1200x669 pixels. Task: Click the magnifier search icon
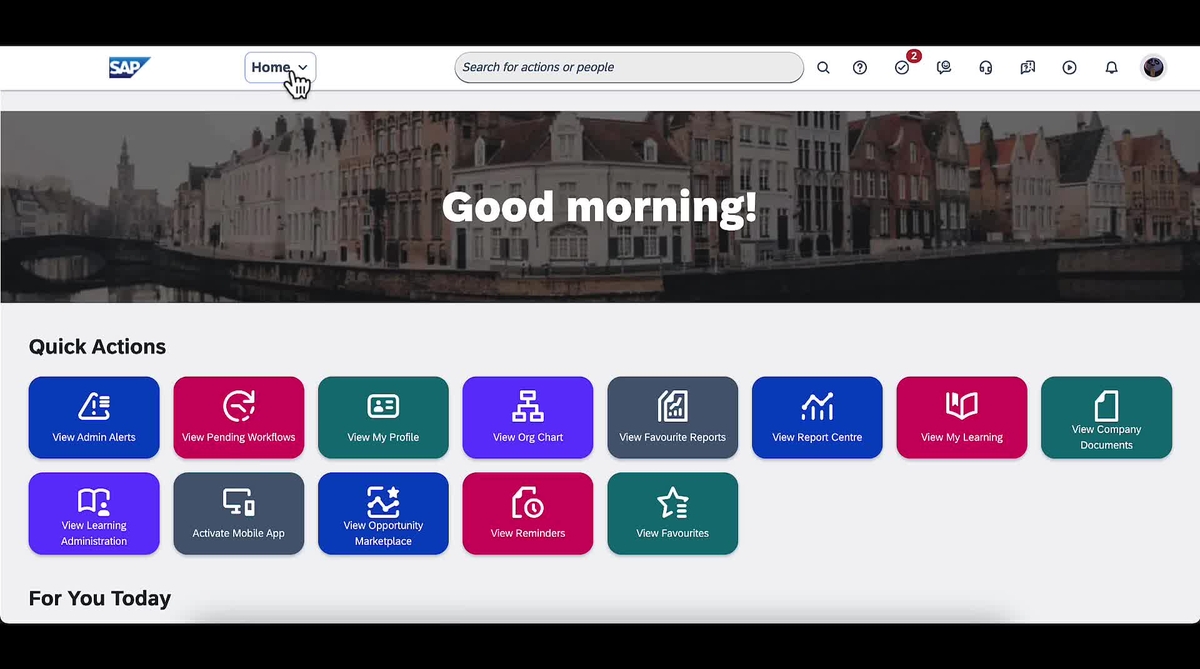(x=823, y=68)
